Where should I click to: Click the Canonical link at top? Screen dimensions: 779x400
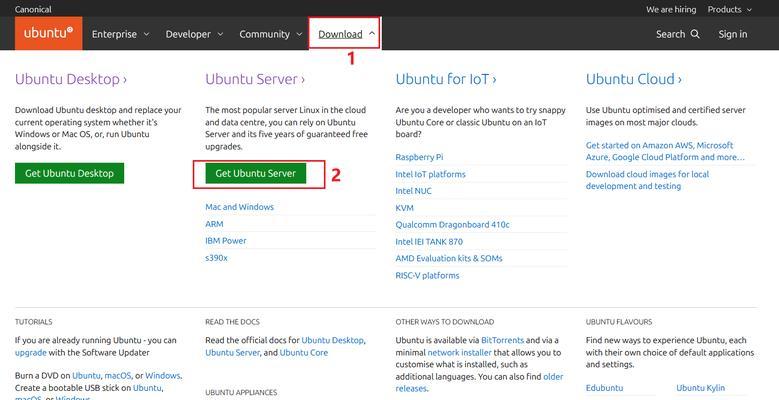(33, 9)
